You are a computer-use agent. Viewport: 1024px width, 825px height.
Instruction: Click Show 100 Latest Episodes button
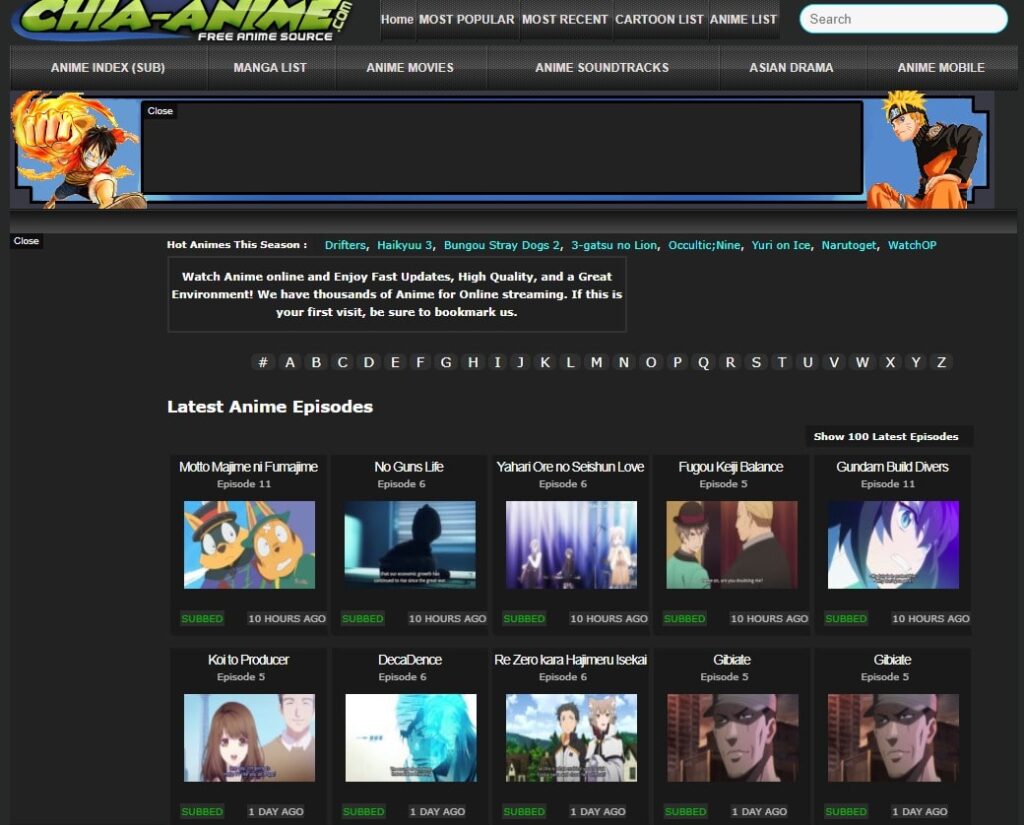click(886, 436)
